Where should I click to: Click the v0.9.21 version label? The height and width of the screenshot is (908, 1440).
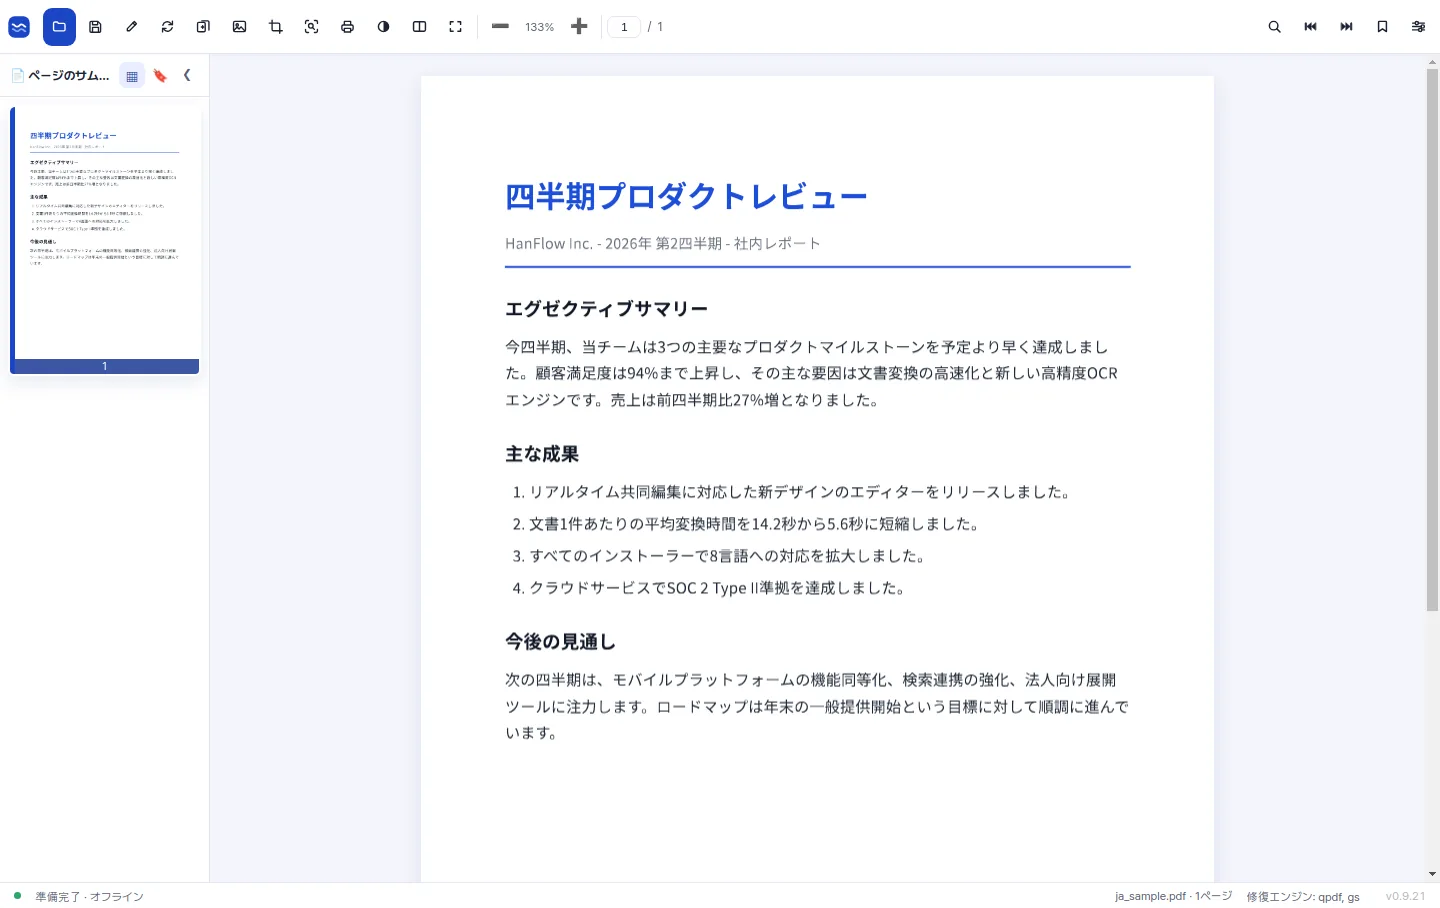coord(1405,896)
